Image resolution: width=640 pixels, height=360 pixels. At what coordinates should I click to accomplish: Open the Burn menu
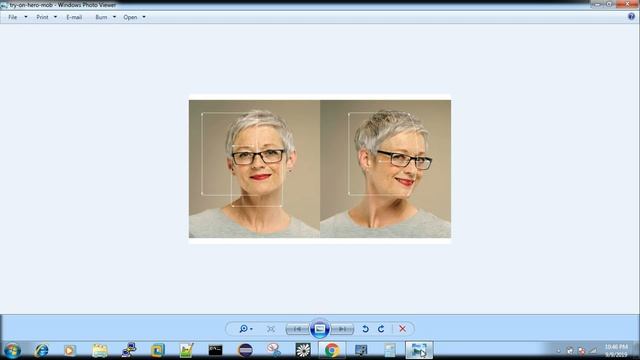[x=101, y=17]
